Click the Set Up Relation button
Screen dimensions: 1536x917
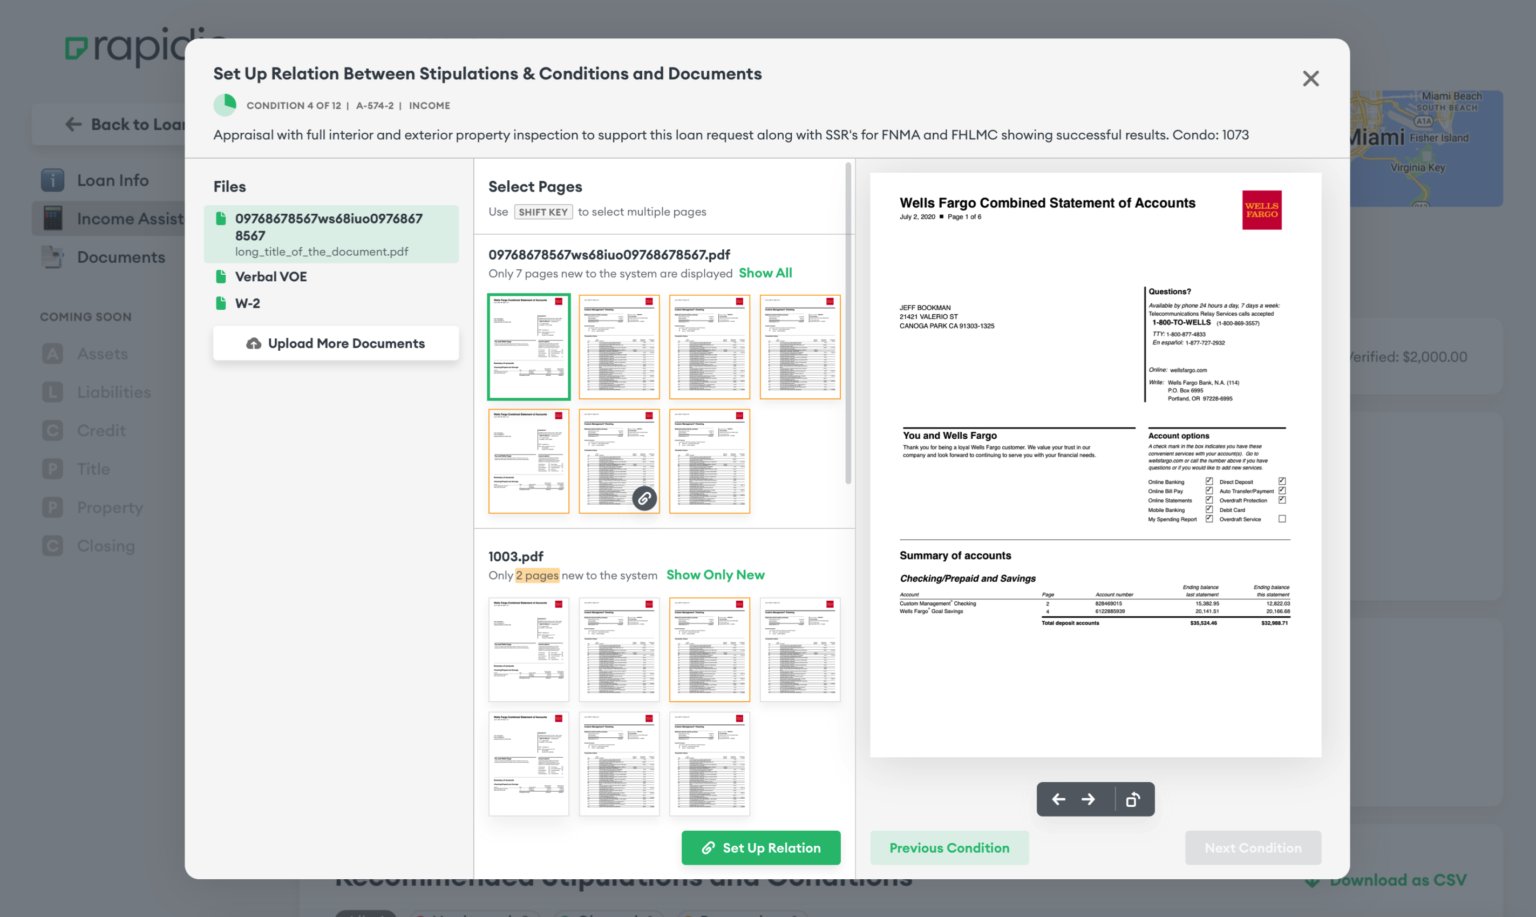[x=761, y=848]
